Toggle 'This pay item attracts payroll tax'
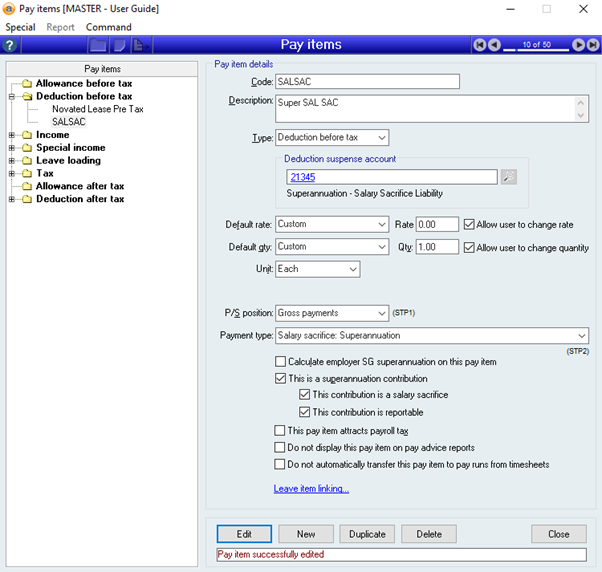This screenshot has height=572, width=602. coord(280,431)
